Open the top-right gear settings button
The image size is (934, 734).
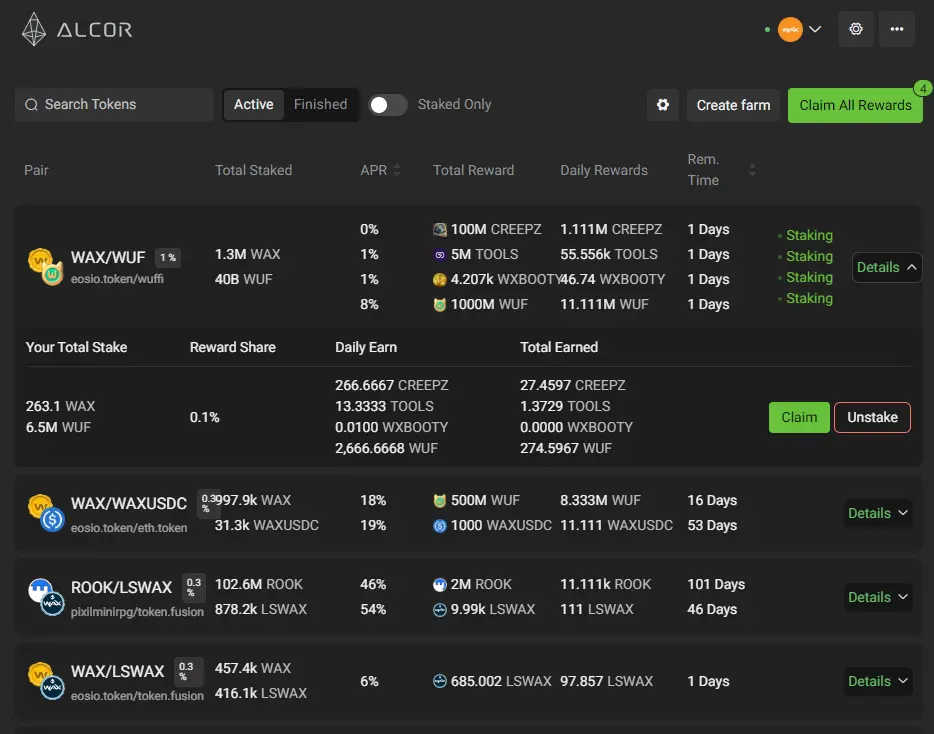tap(856, 29)
